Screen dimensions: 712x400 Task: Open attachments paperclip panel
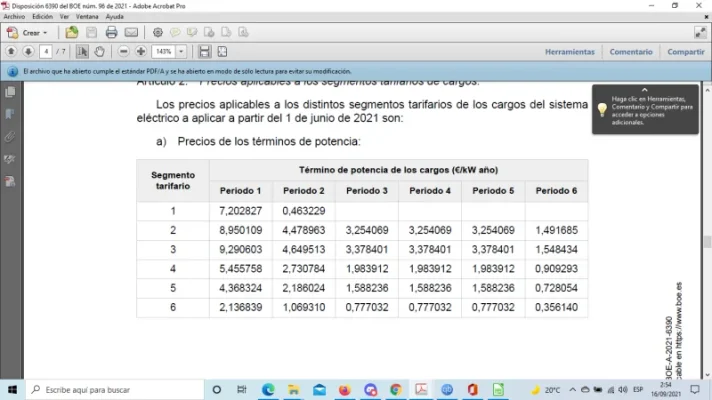10,137
